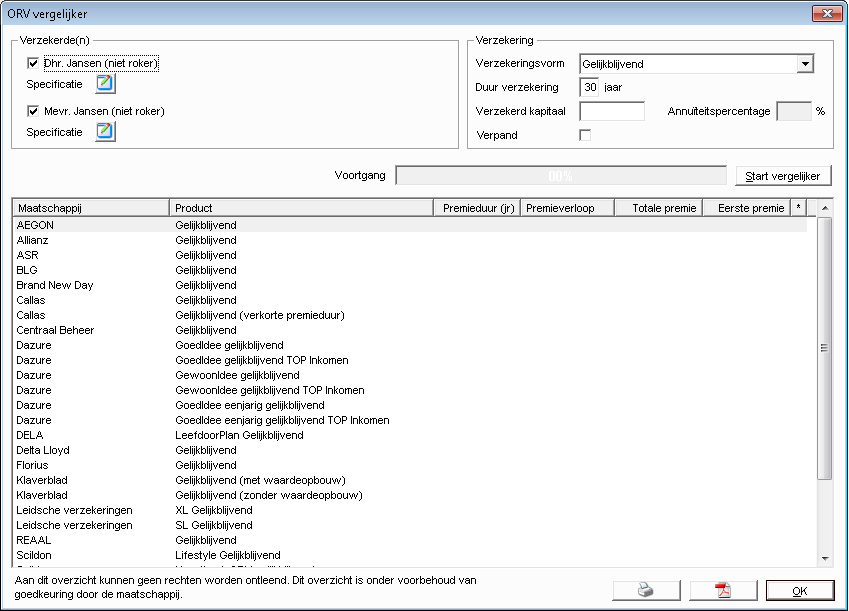Open specification editor for Mevr. Jansen
Screen dimensions: 849x611
(105, 131)
